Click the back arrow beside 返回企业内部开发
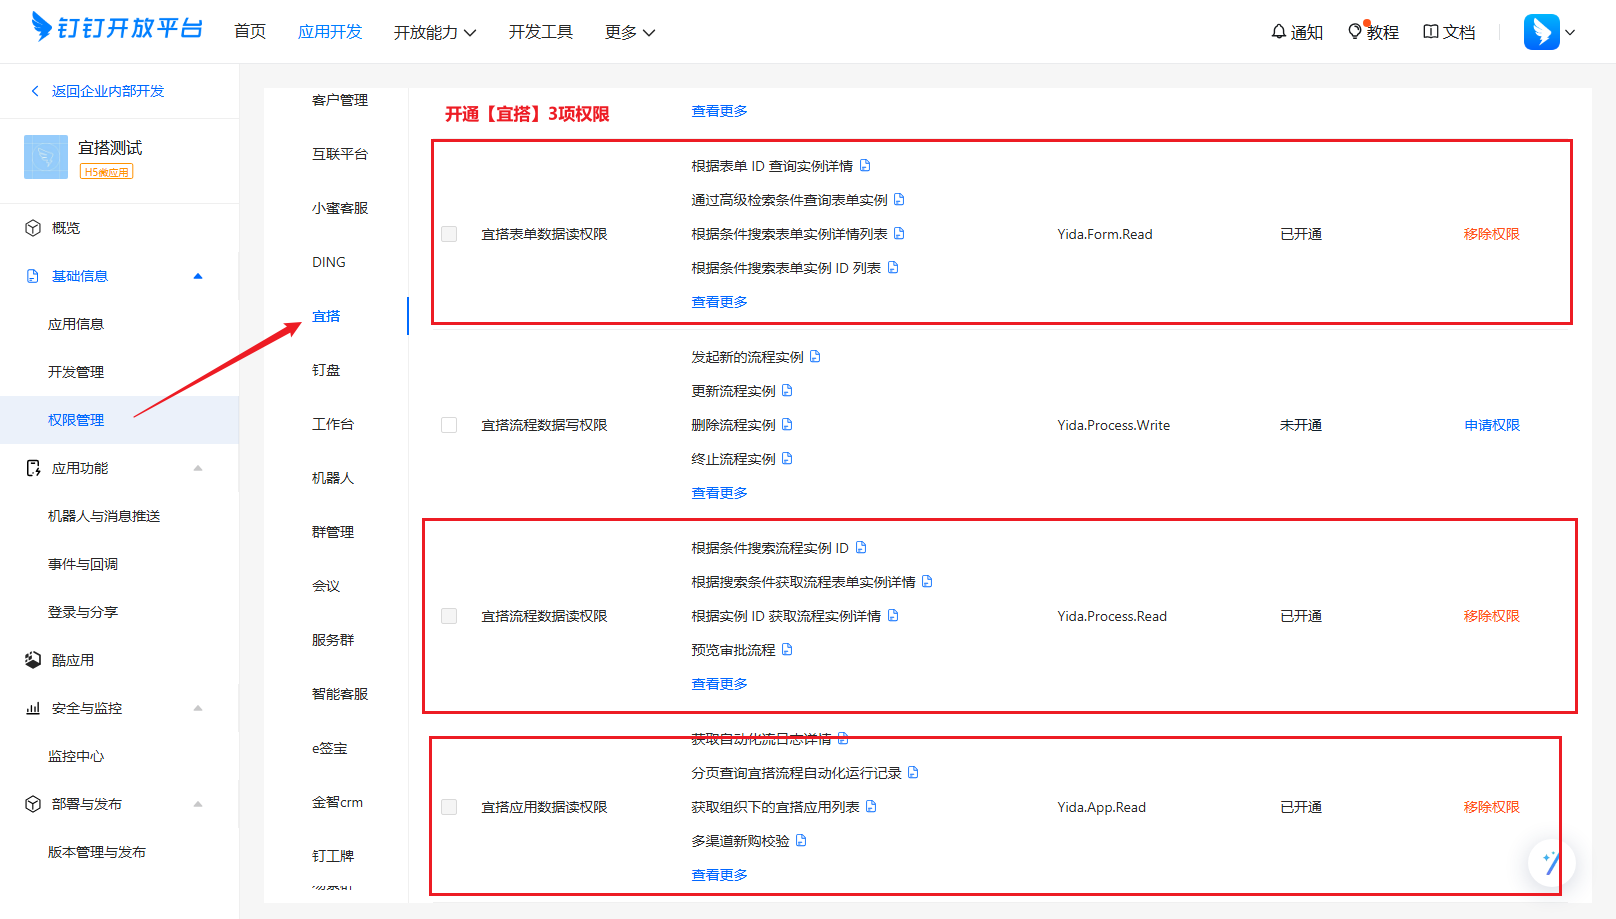This screenshot has width=1616, height=919. point(35,91)
